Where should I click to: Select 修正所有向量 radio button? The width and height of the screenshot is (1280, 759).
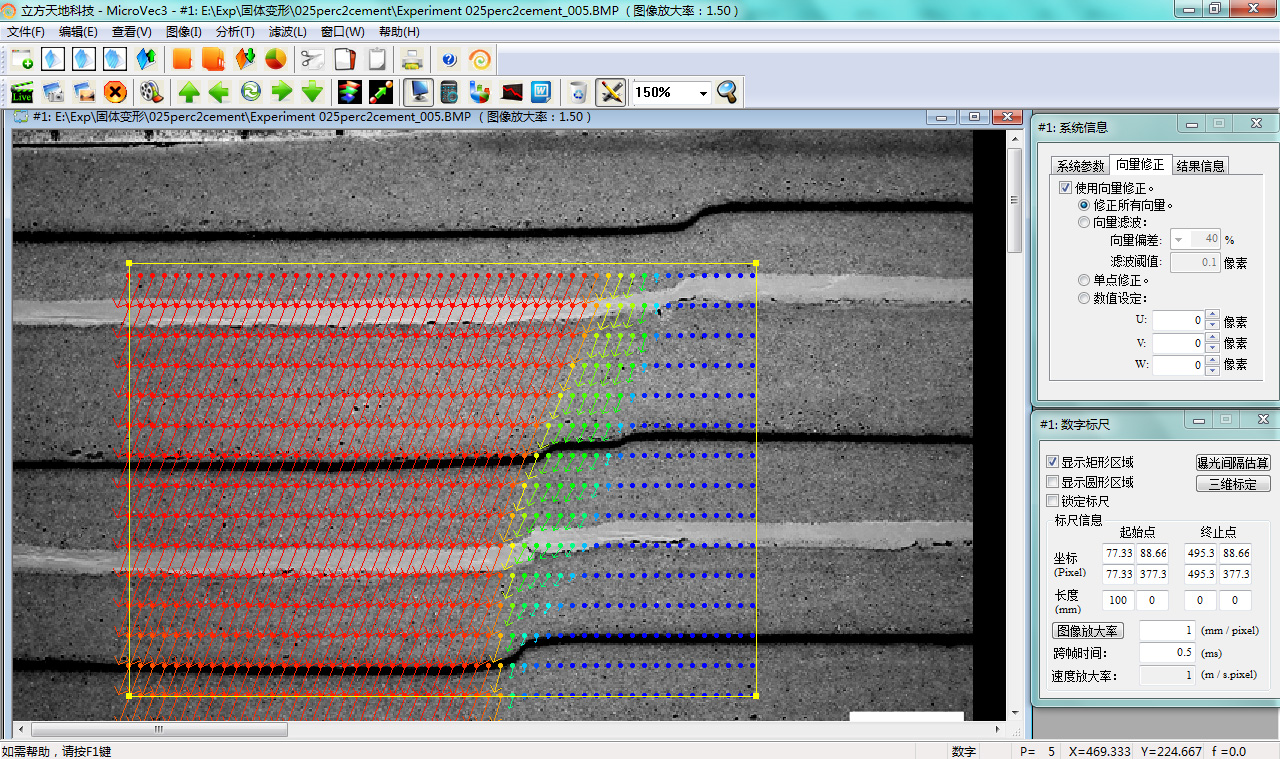coord(1084,205)
